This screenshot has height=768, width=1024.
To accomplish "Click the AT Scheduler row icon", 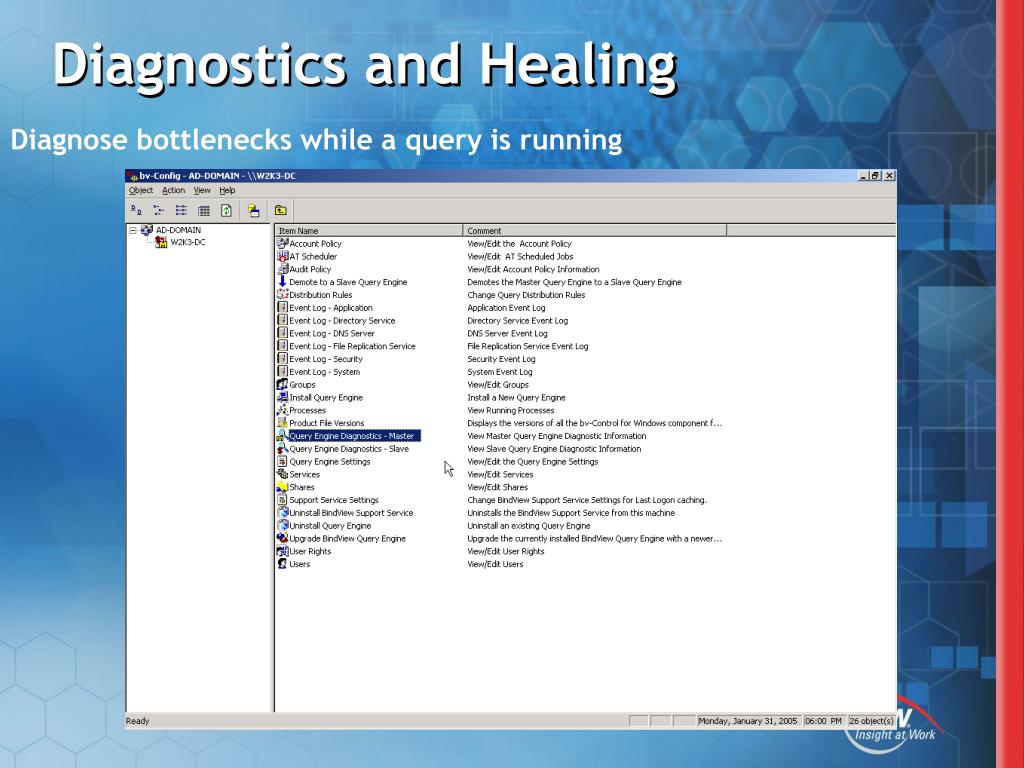I will (x=282, y=256).
